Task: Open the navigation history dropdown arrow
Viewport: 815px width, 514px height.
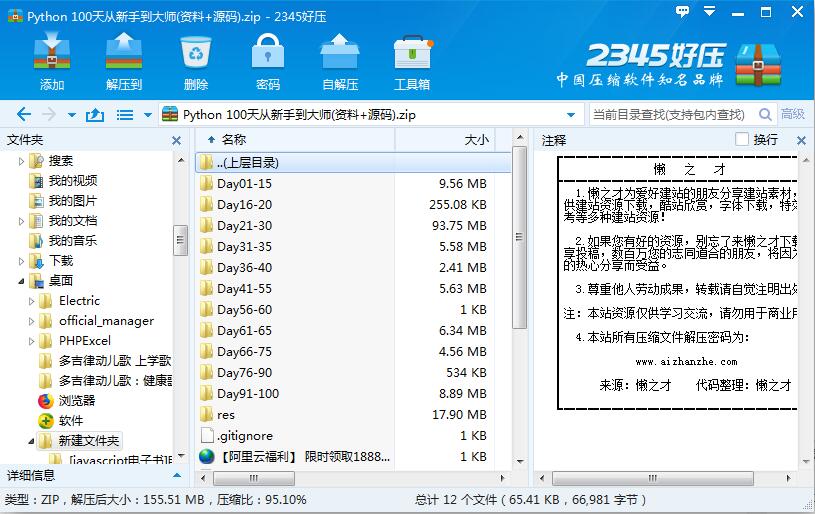Action: point(72,115)
